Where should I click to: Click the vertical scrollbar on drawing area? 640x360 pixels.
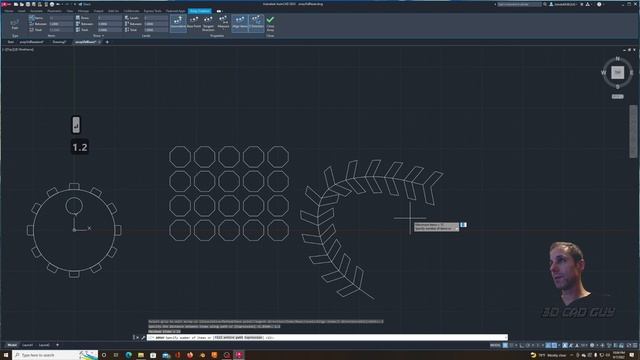pyautogui.click(x=633, y=131)
